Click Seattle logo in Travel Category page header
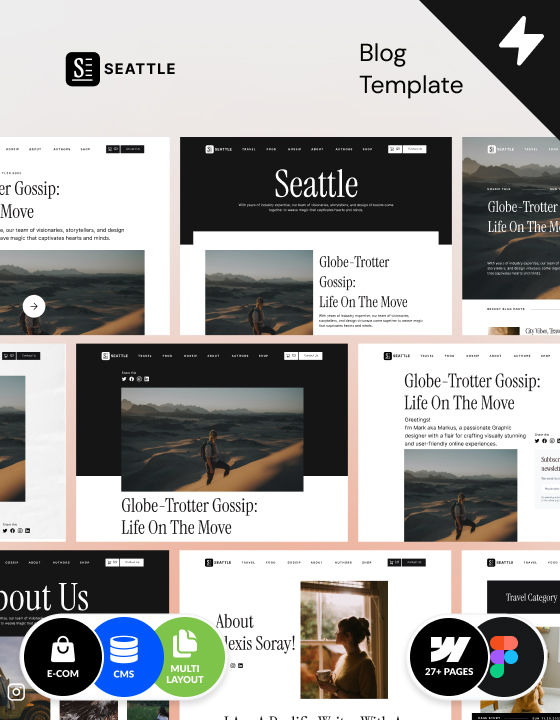This screenshot has width=560, height=720. click(500, 562)
